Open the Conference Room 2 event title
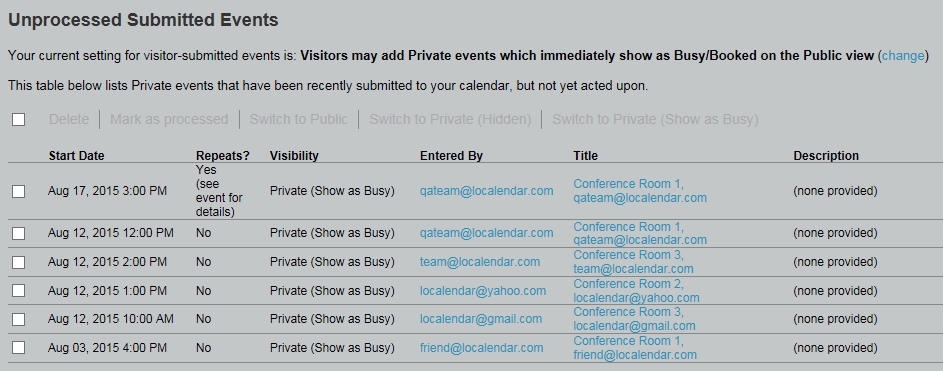The image size is (943, 371). pos(636,290)
